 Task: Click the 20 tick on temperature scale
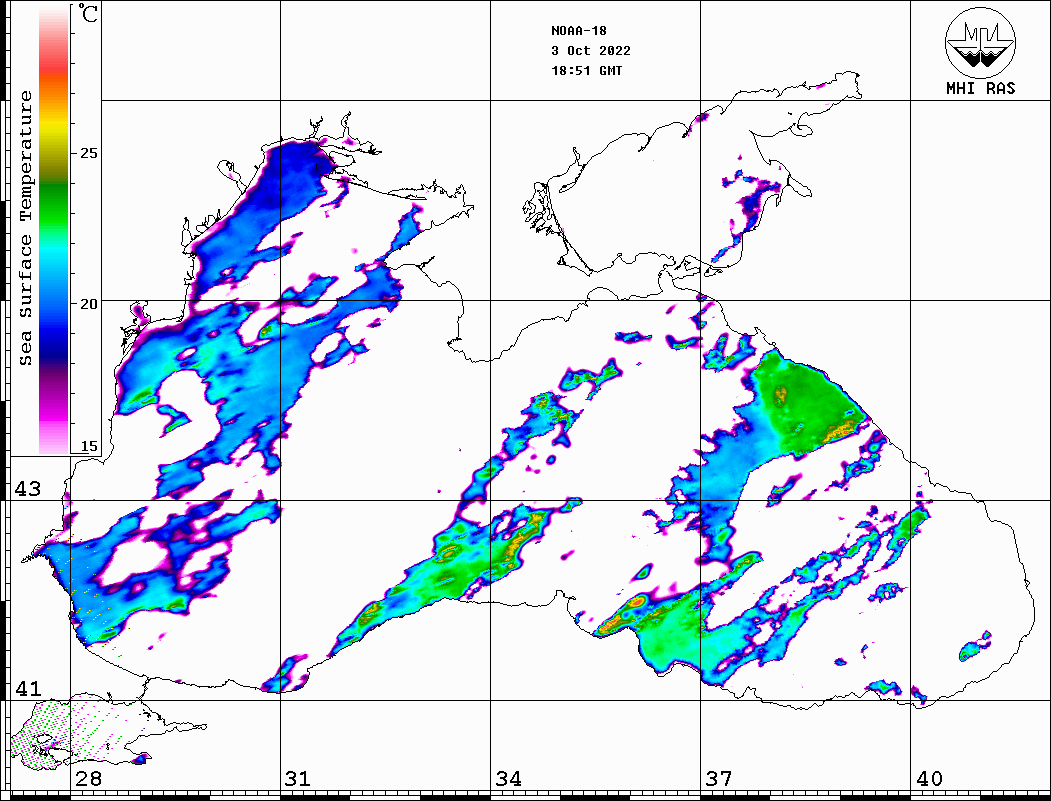pyautogui.click(x=88, y=304)
